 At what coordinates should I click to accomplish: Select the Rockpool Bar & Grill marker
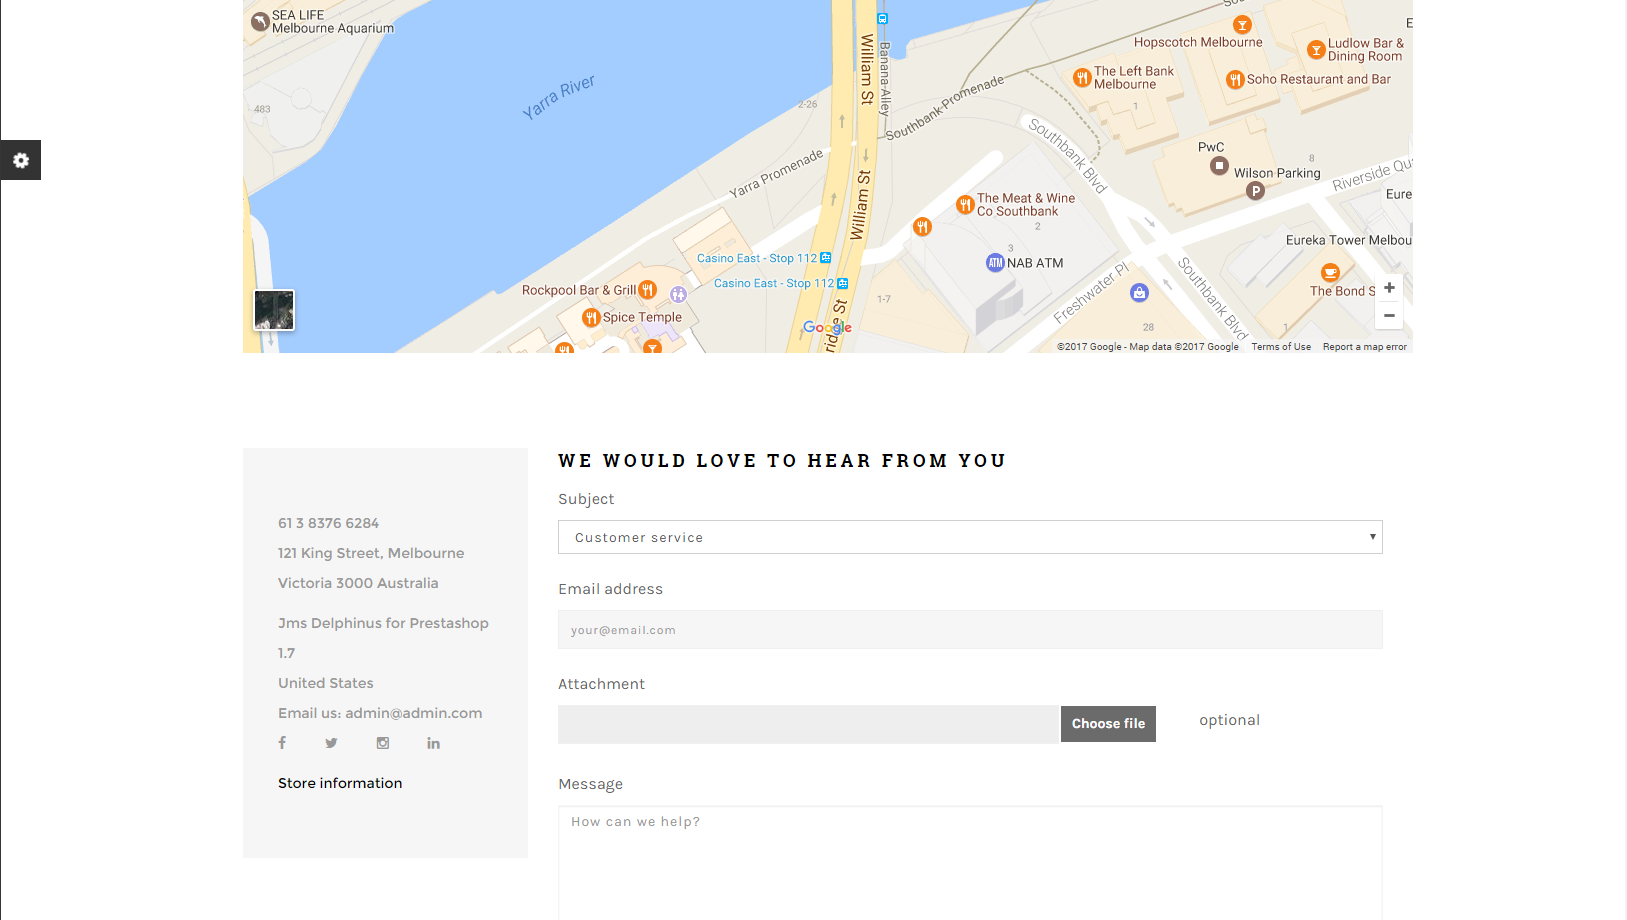[648, 290]
